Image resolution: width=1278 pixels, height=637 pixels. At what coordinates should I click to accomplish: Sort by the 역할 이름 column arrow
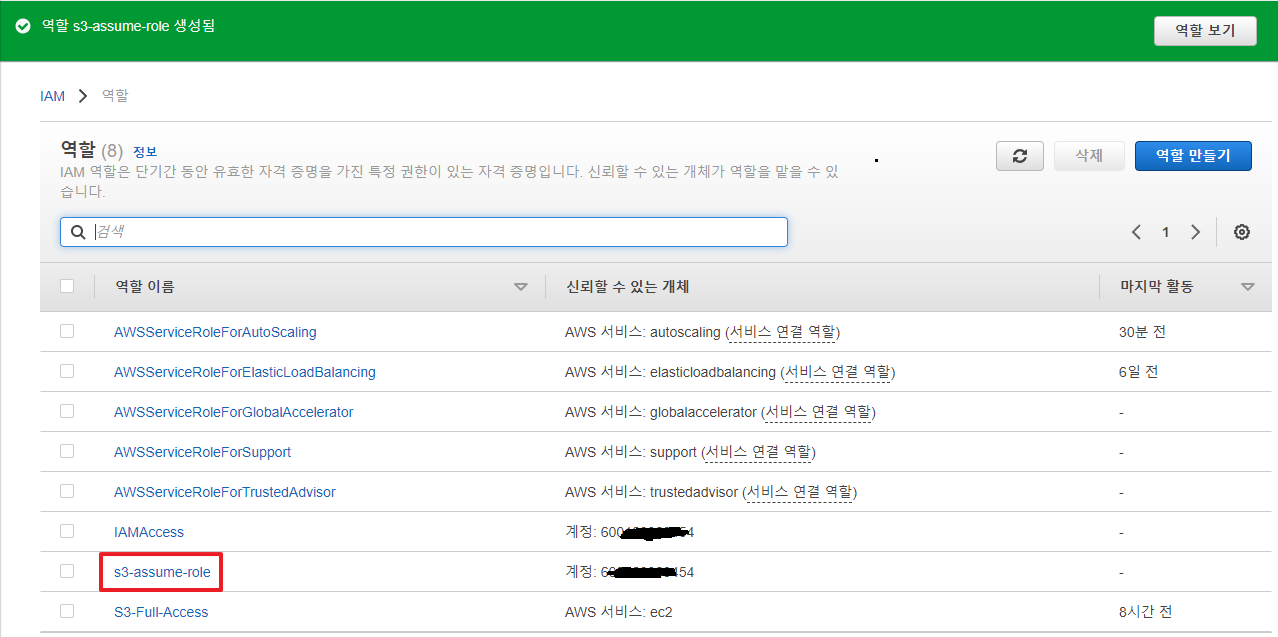click(x=520, y=287)
